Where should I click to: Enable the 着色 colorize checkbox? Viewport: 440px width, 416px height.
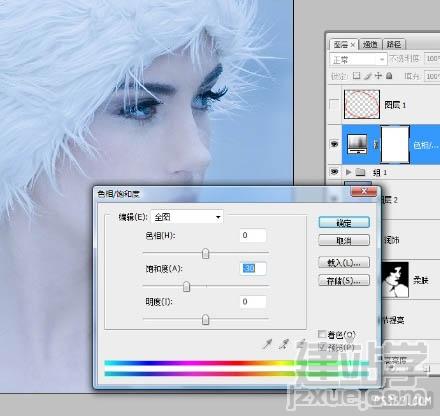point(322,334)
